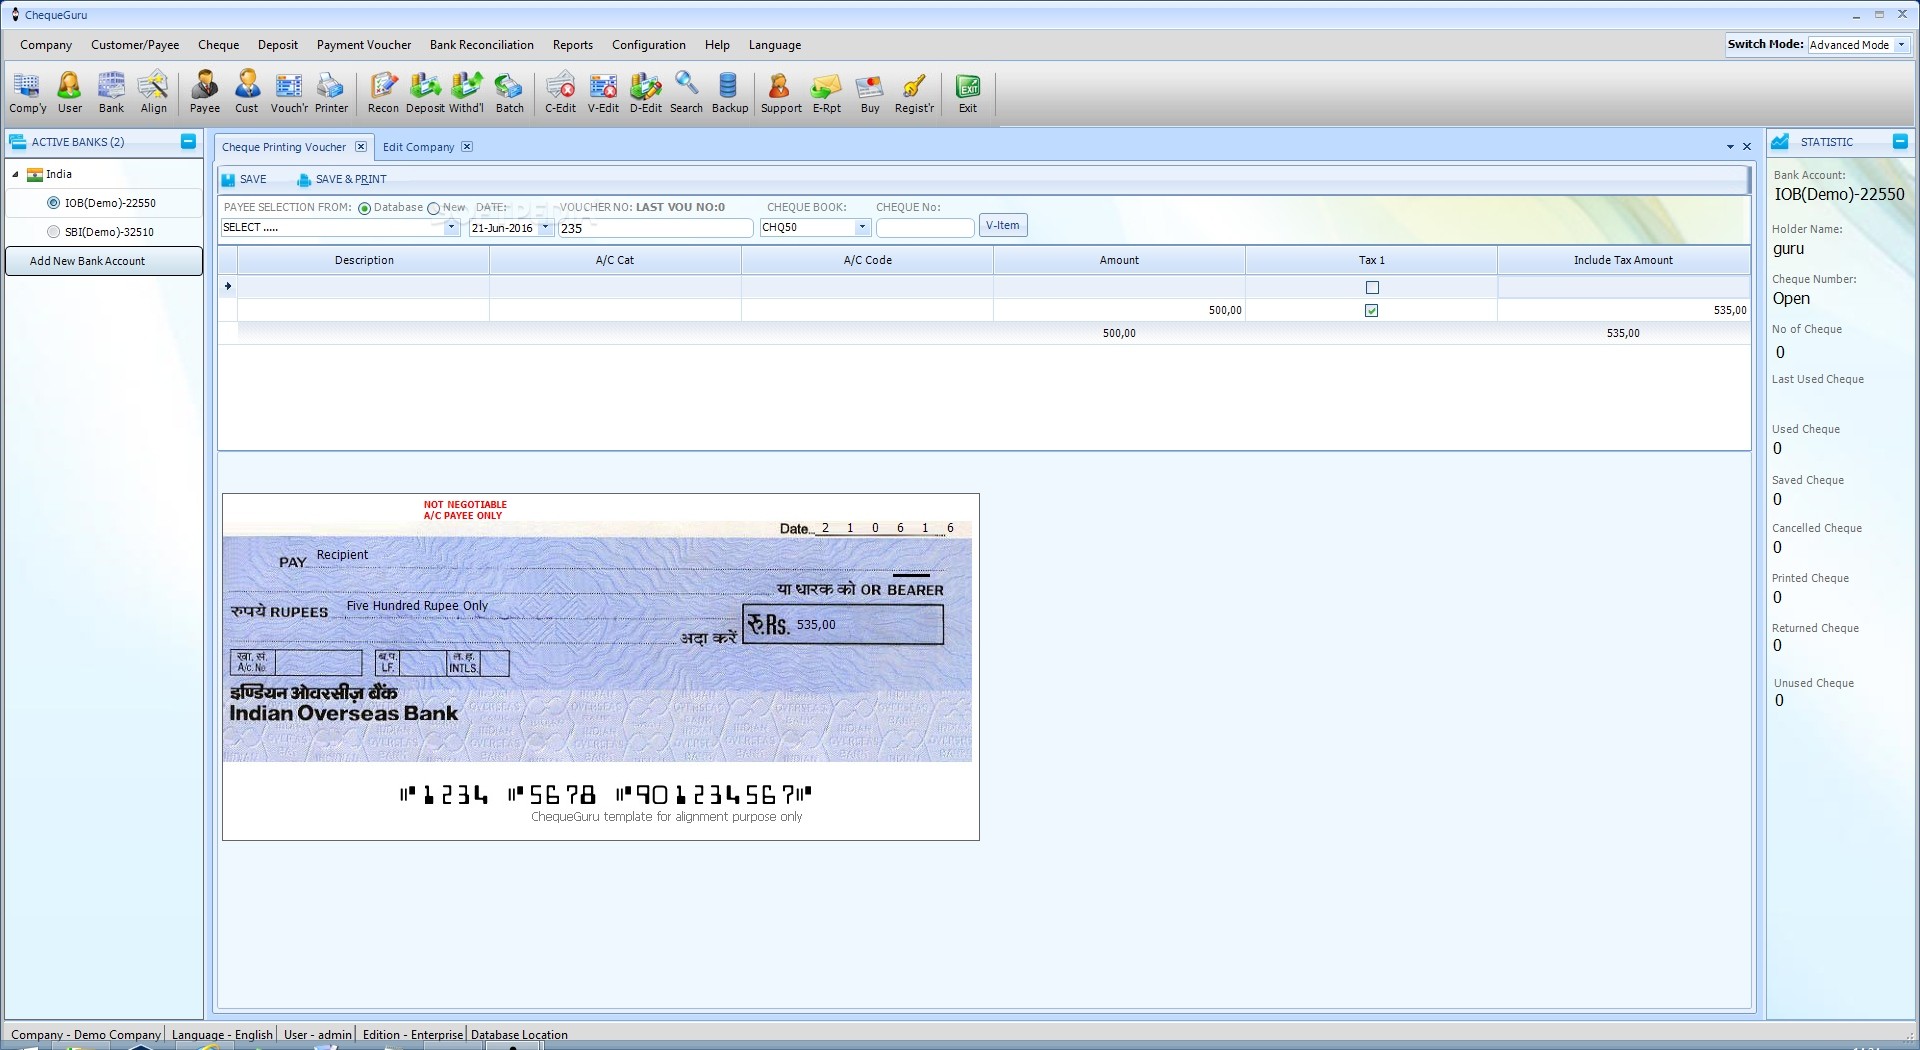Close the document panel with X
Image resolution: width=1920 pixels, height=1050 pixels.
pos(1747,147)
